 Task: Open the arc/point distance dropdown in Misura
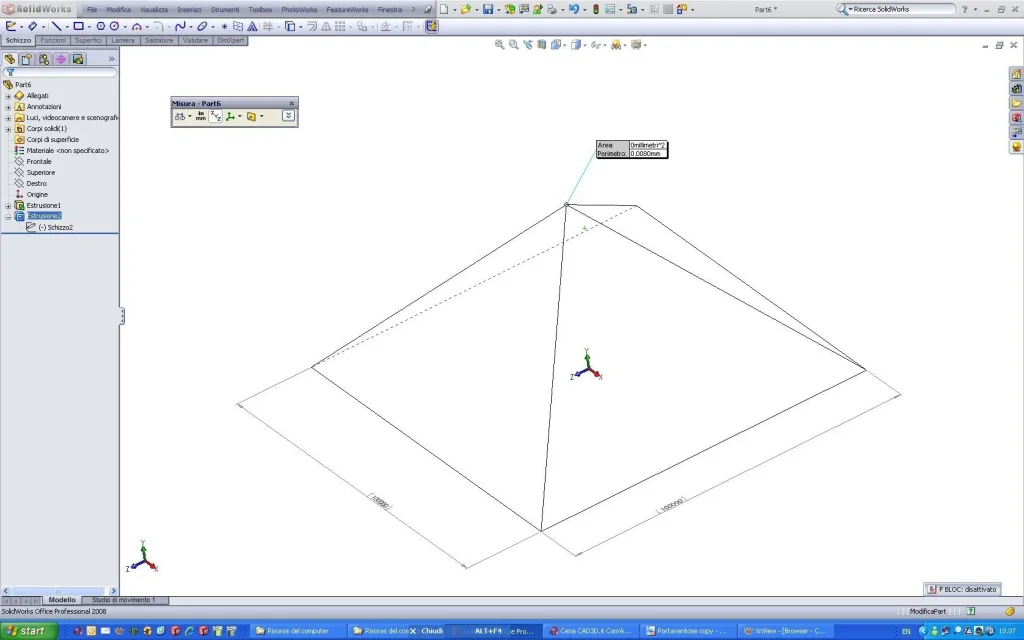click(189, 116)
